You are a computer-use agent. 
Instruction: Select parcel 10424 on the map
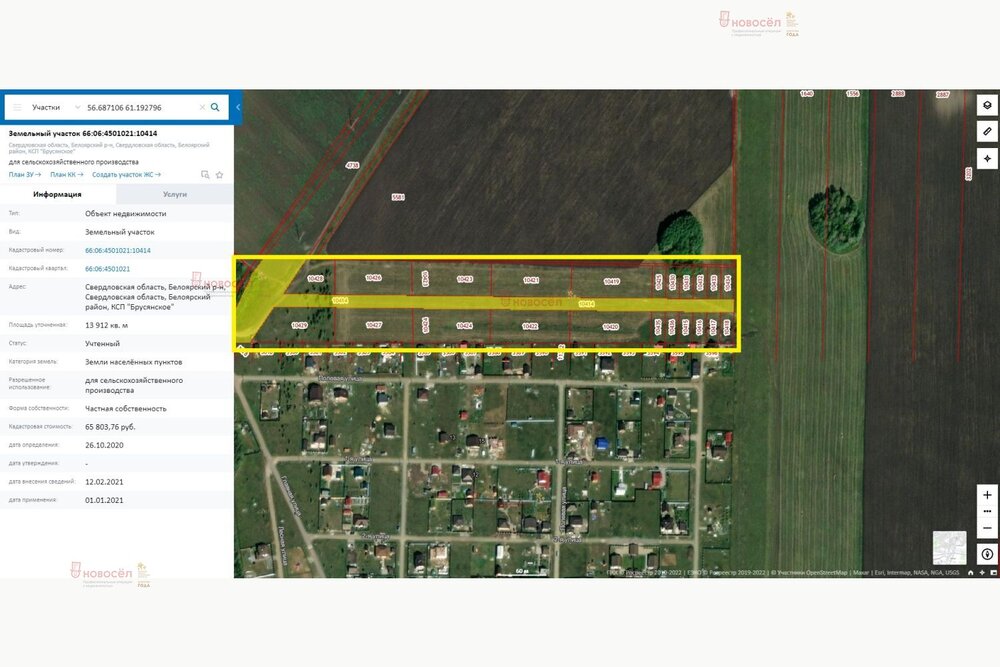tap(464, 325)
